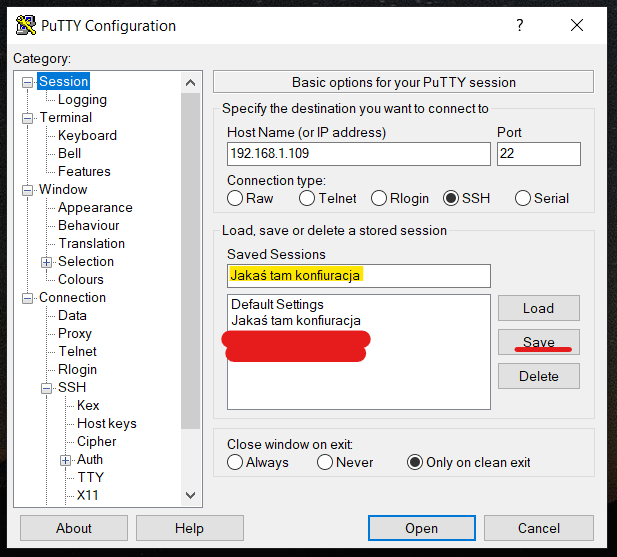617x557 pixels.
Task: Select Serial connection type option
Action: click(523, 198)
